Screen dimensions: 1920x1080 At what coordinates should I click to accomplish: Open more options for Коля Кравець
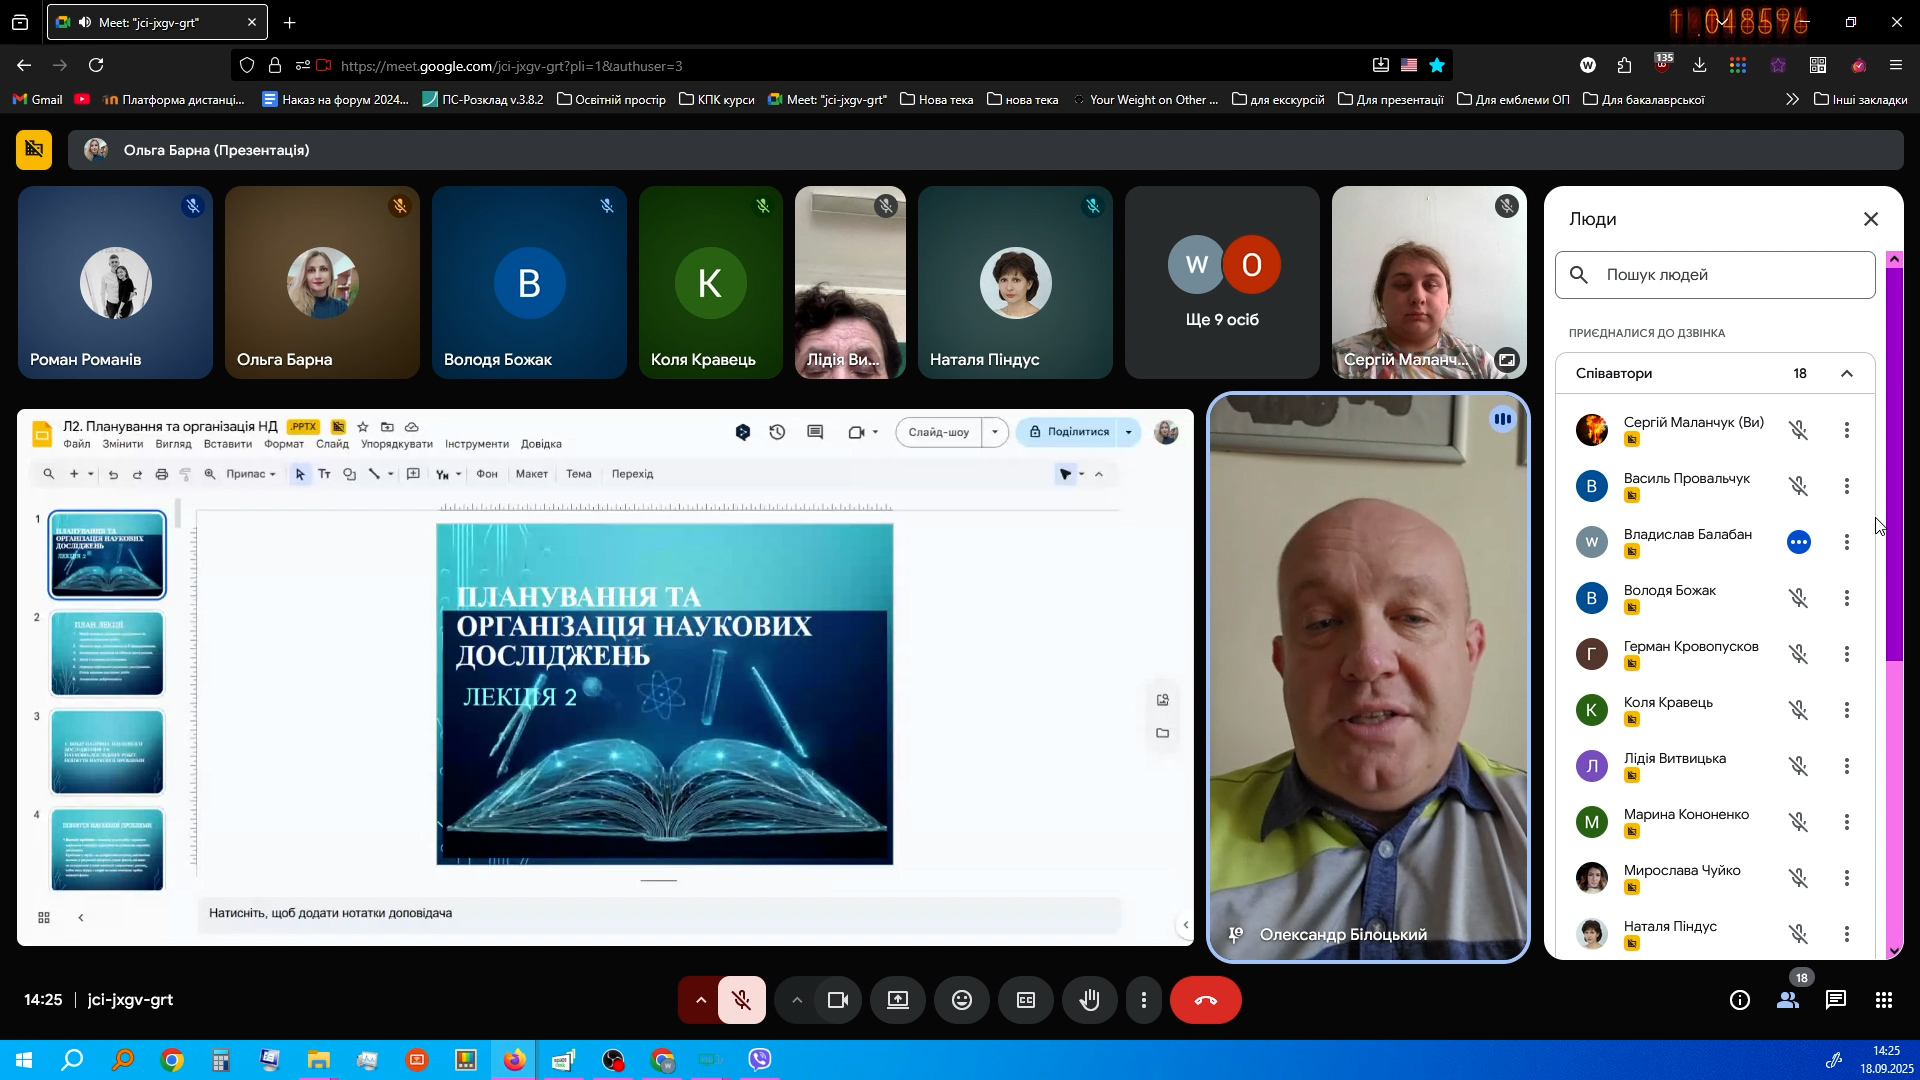[x=1847, y=710]
